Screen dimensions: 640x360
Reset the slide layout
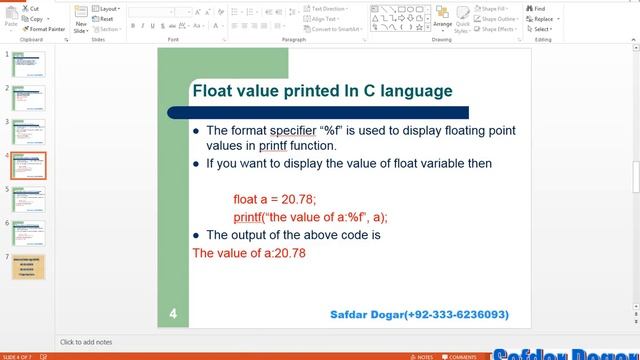(103, 19)
